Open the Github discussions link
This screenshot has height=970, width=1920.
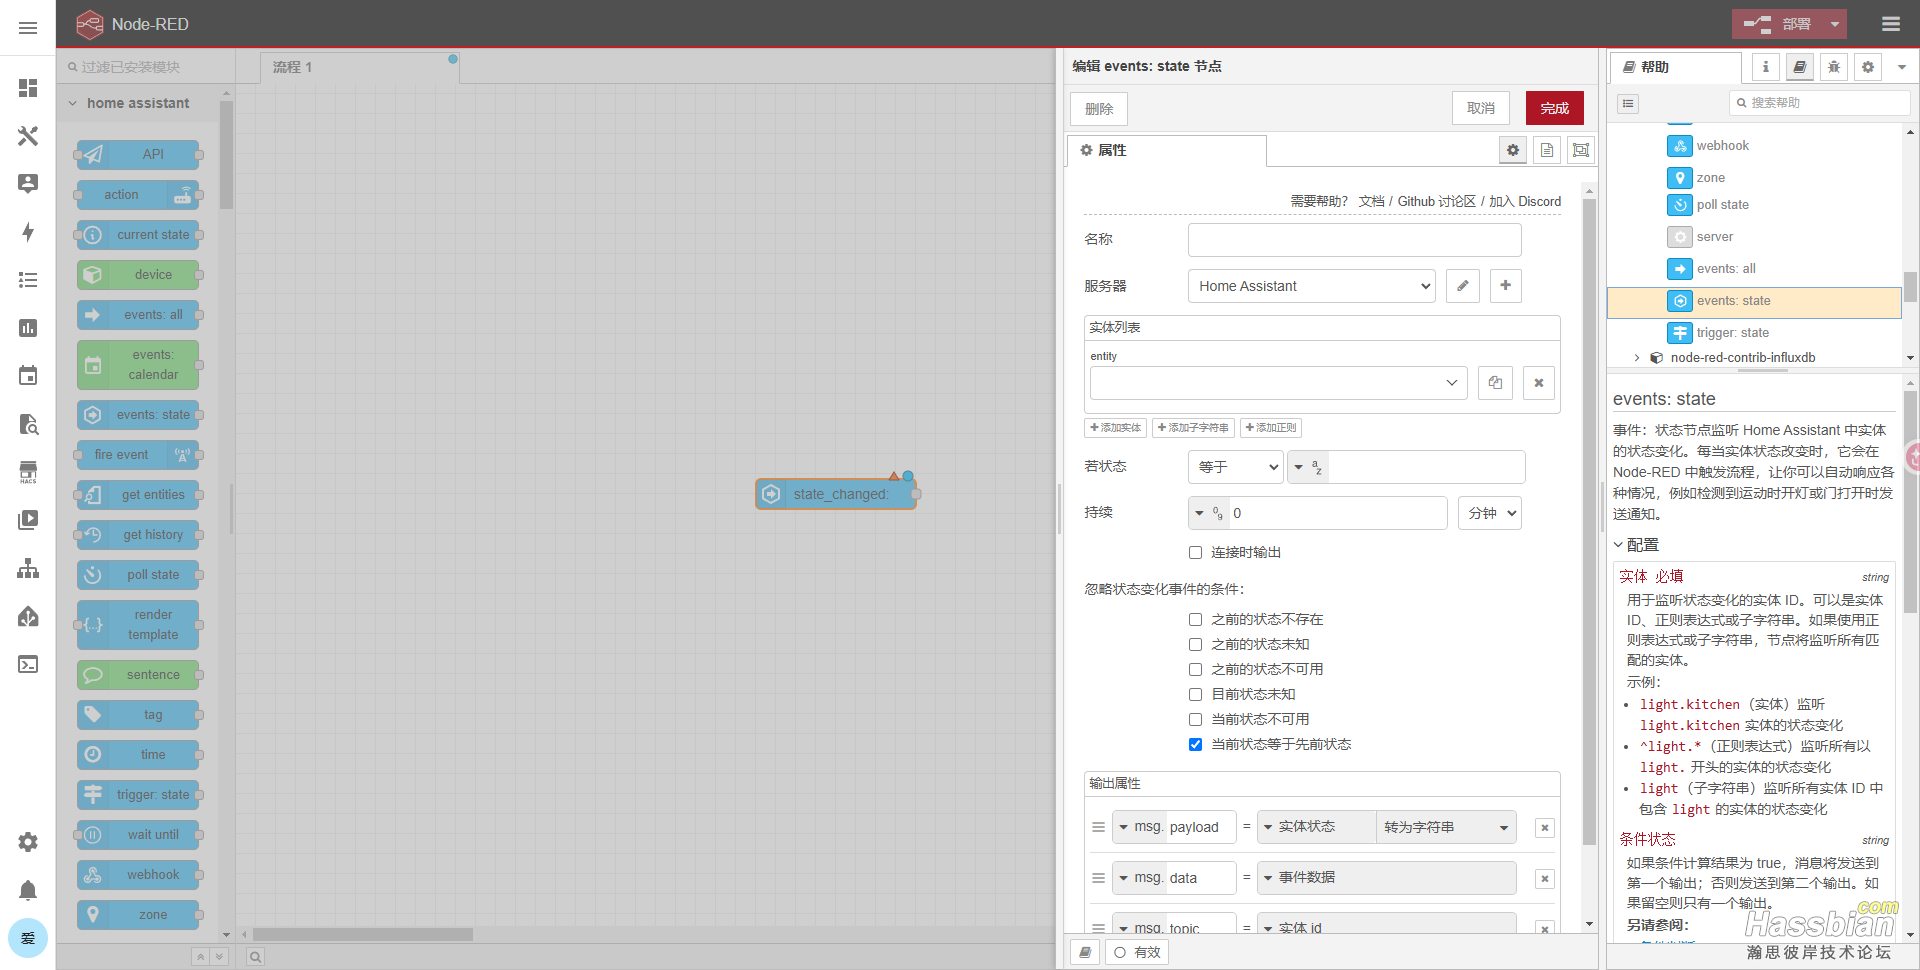coord(1436,201)
